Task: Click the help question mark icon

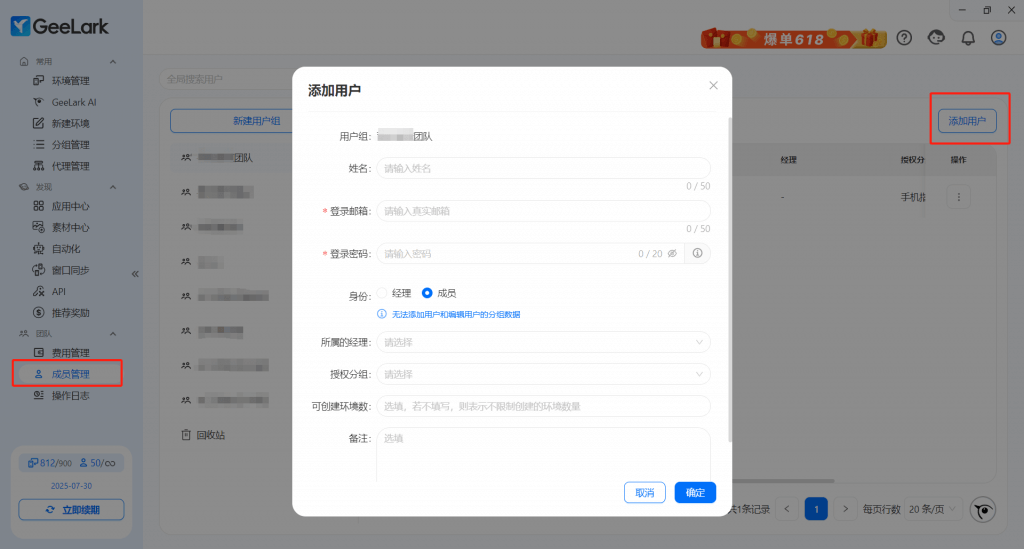Action: pyautogui.click(x=904, y=38)
